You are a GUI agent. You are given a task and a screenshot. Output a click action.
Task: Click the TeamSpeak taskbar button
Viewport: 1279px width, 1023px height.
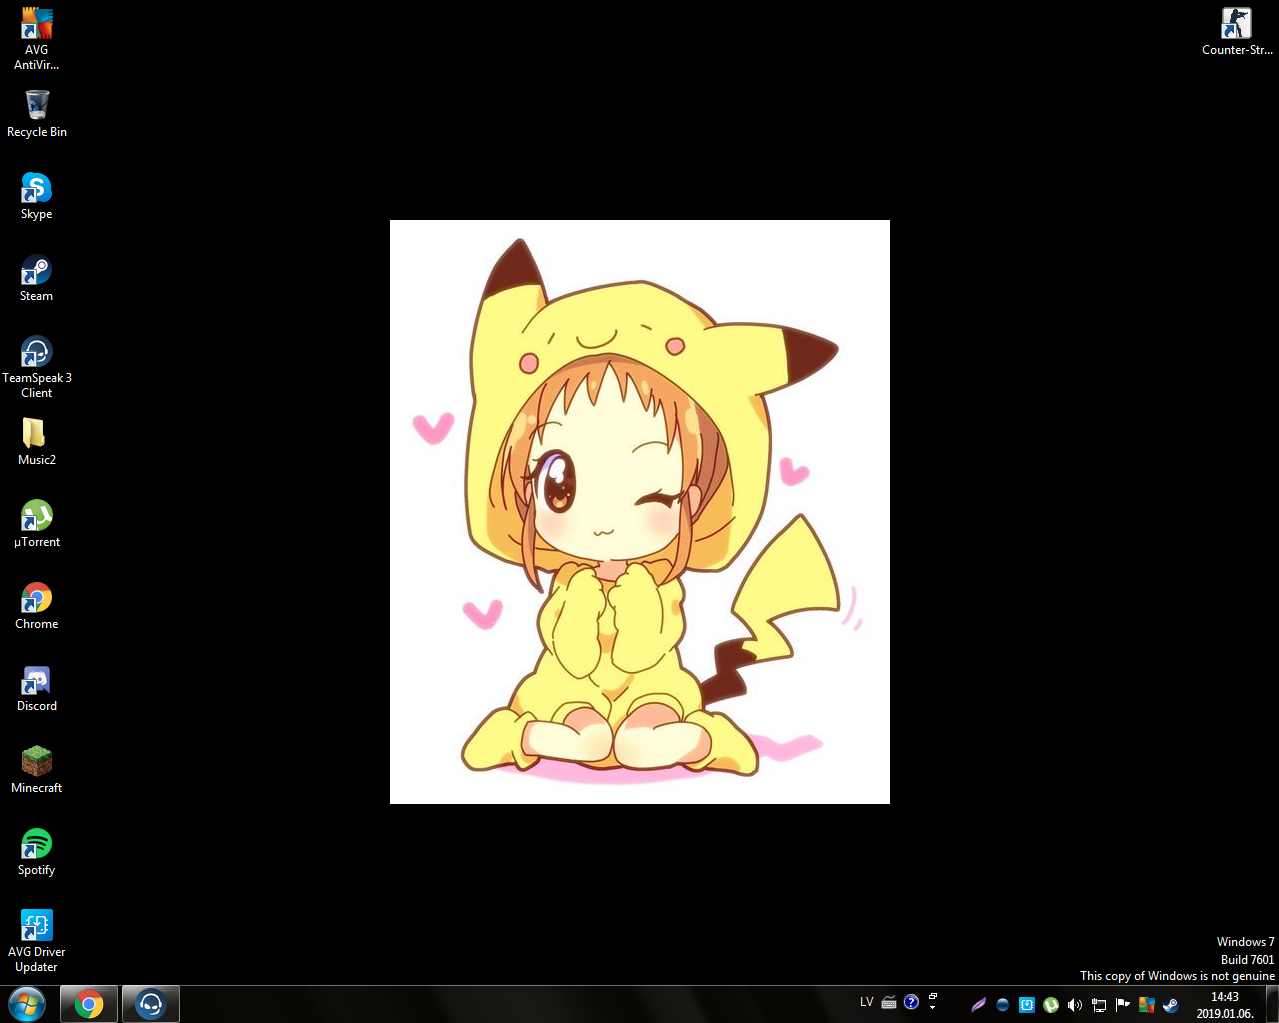[x=151, y=1004]
